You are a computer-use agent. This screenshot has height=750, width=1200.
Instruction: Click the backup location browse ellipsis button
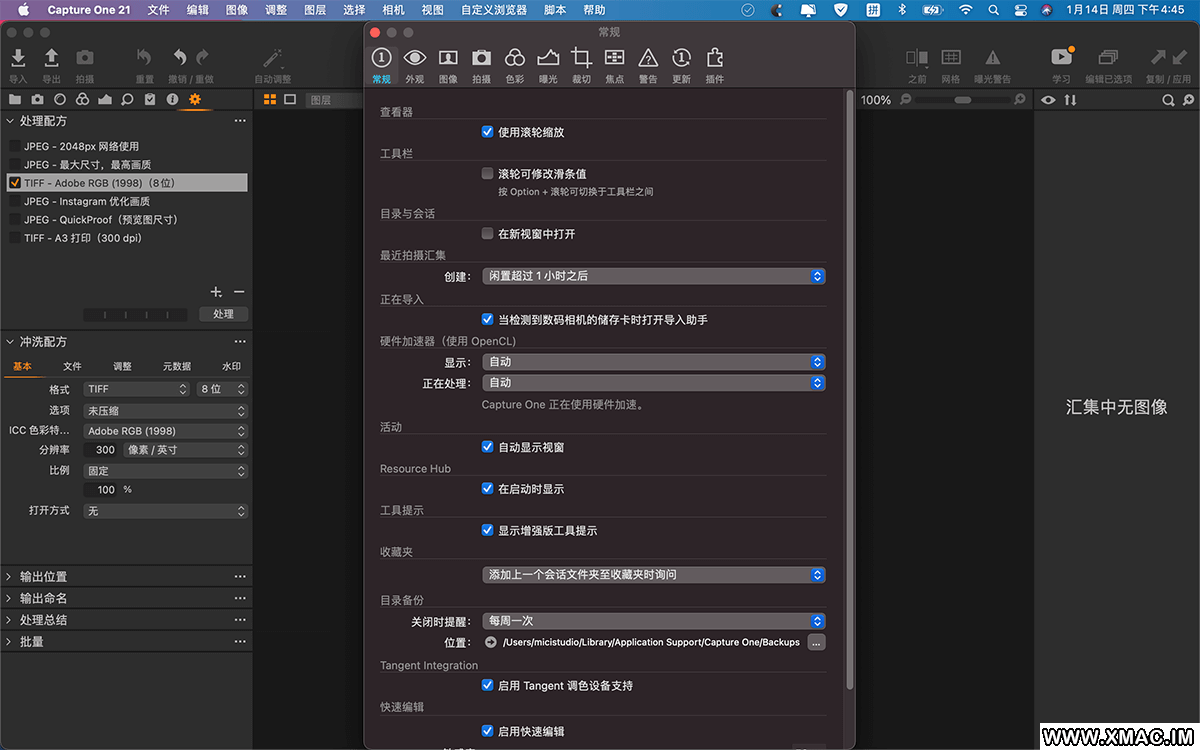(816, 642)
